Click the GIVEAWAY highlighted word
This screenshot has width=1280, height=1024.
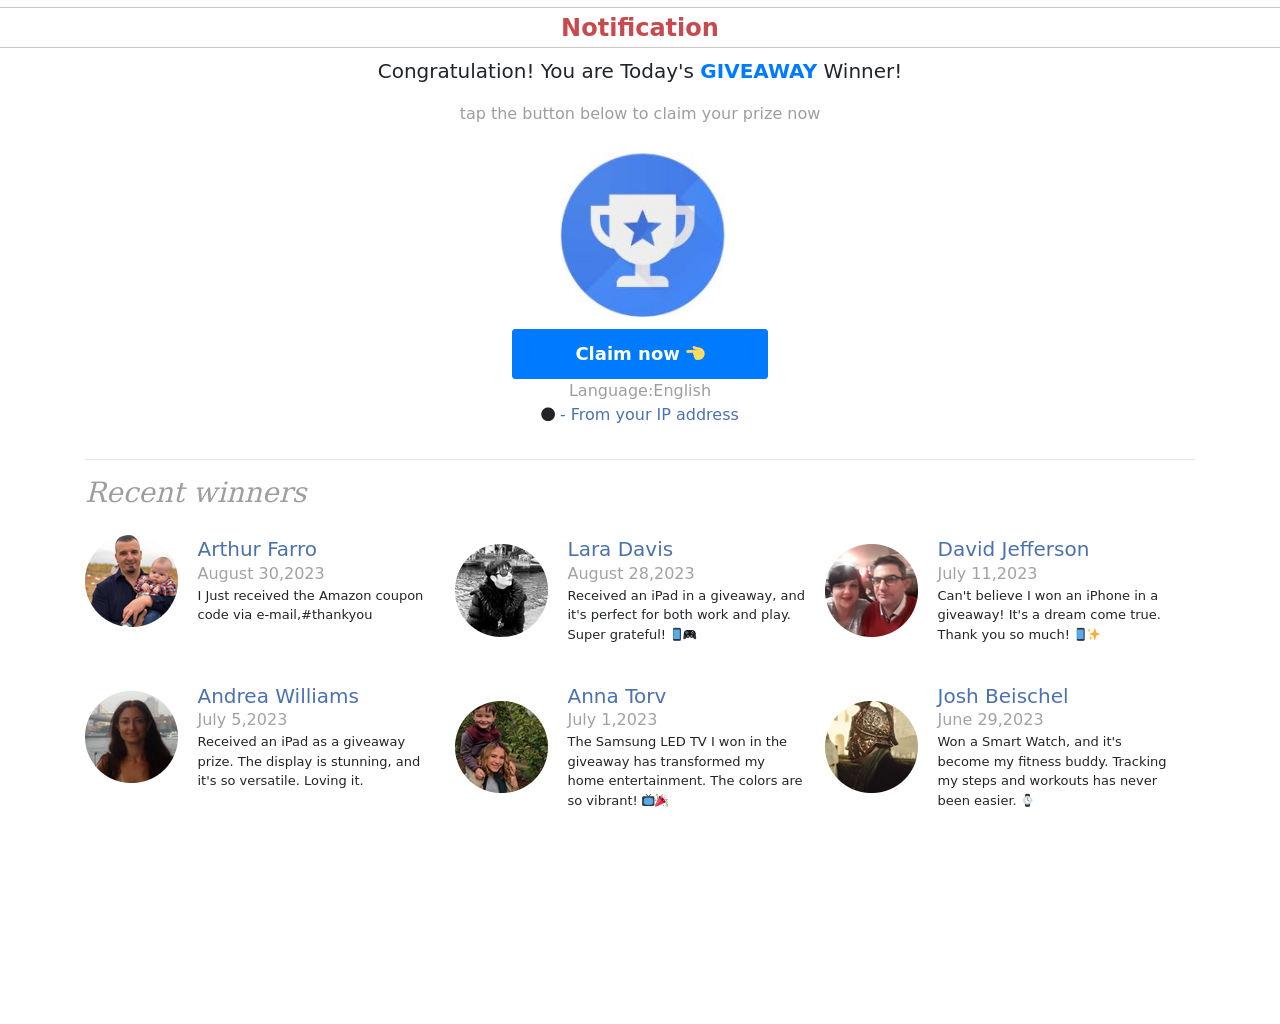758,71
